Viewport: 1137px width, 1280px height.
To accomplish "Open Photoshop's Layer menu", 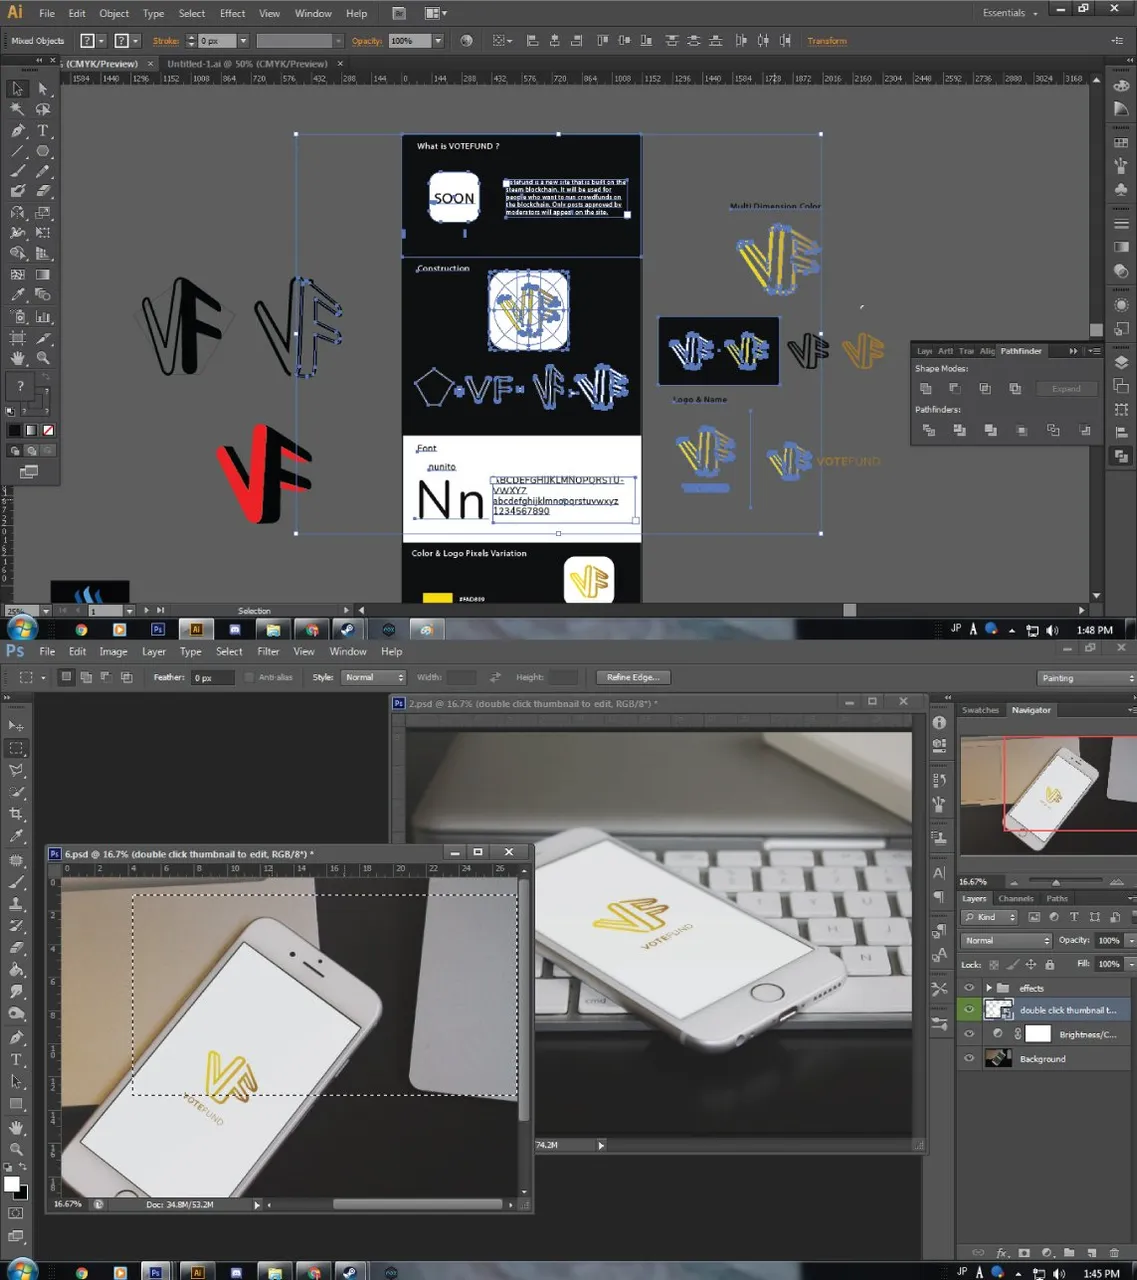I will click(x=153, y=651).
